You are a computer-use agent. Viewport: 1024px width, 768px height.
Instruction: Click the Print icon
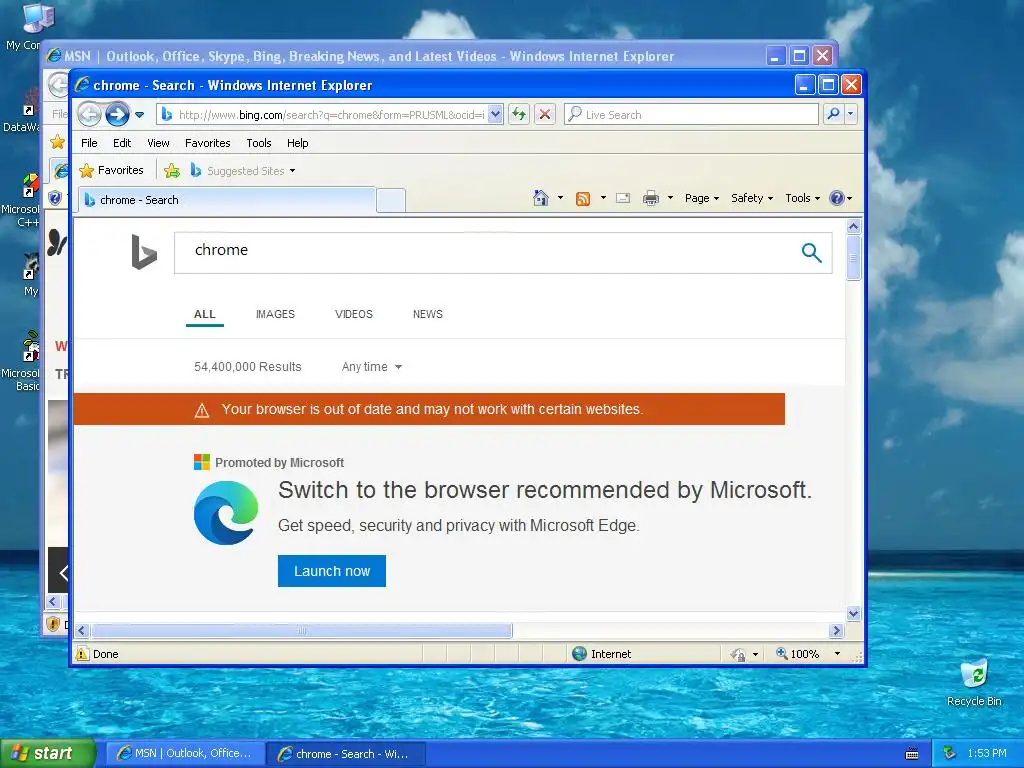tap(650, 198)
